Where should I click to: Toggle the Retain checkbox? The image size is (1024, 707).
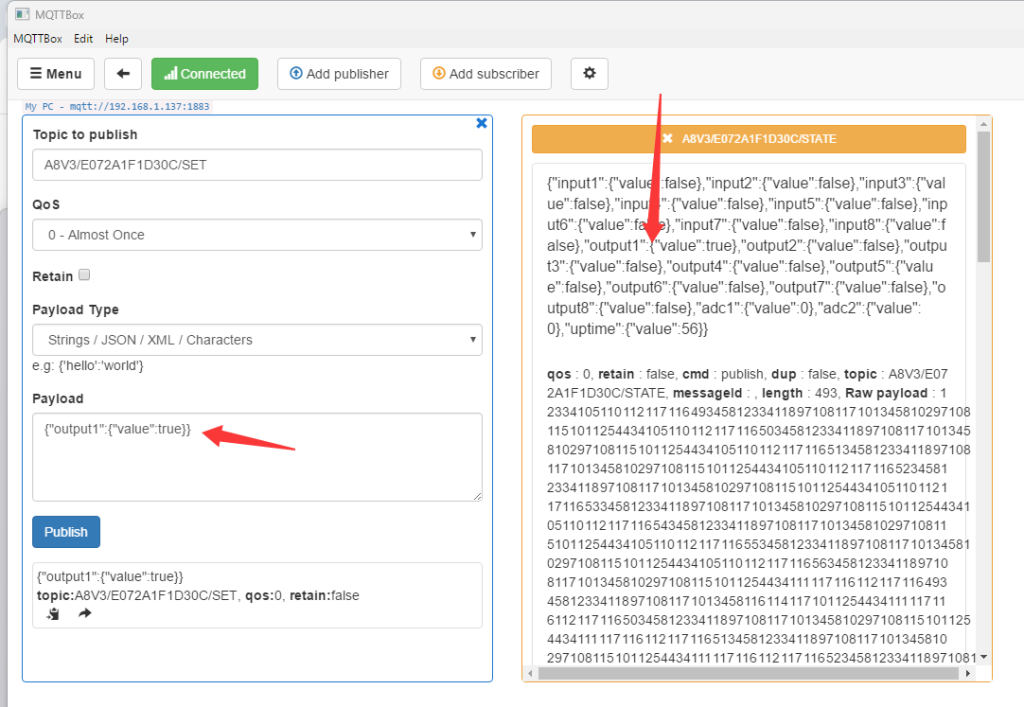point(84,275)
